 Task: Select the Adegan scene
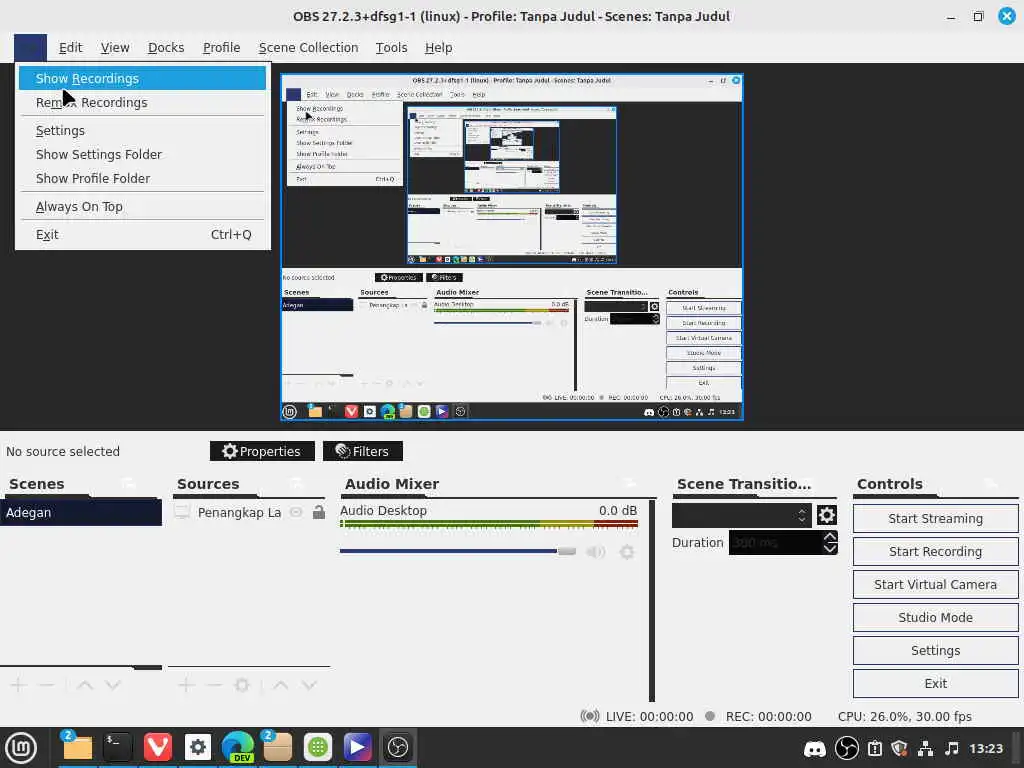[x=81, y=513]
